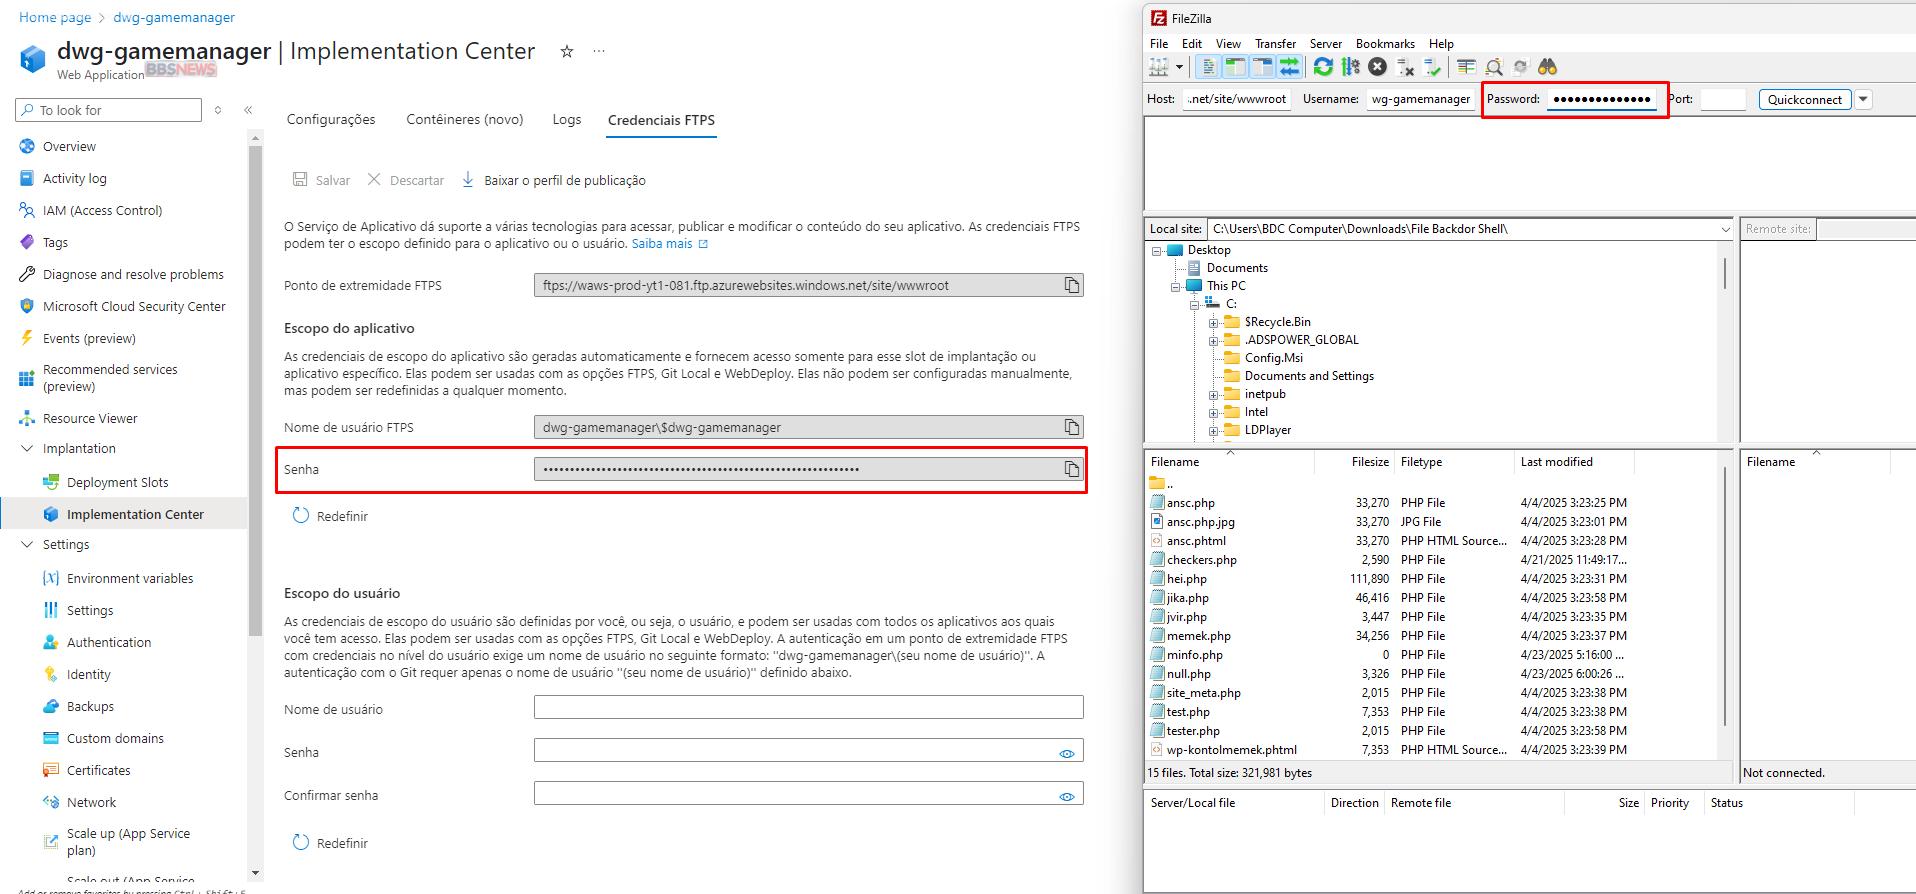Show the Confirmar senha field text
The image size is (1916, 894).
(1067, 797)
